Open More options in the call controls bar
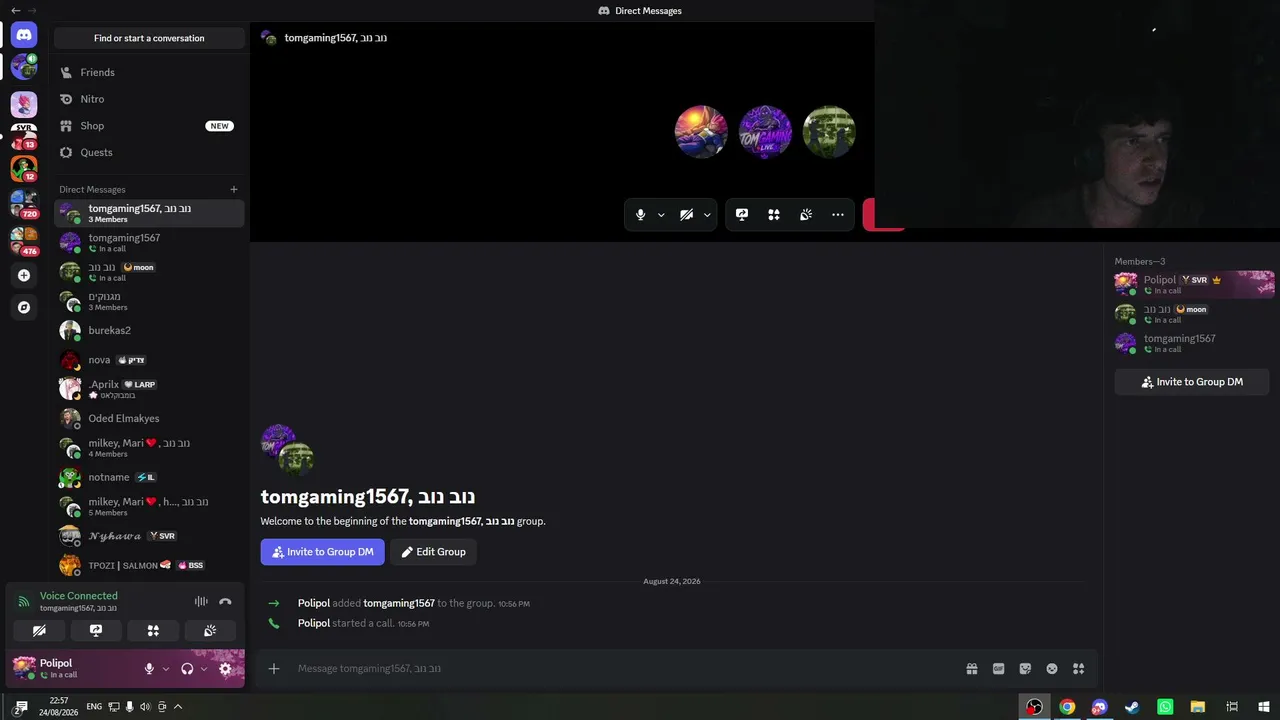Image resolution: width=1280 pixels, height=720 pixels. coord(838,214)
